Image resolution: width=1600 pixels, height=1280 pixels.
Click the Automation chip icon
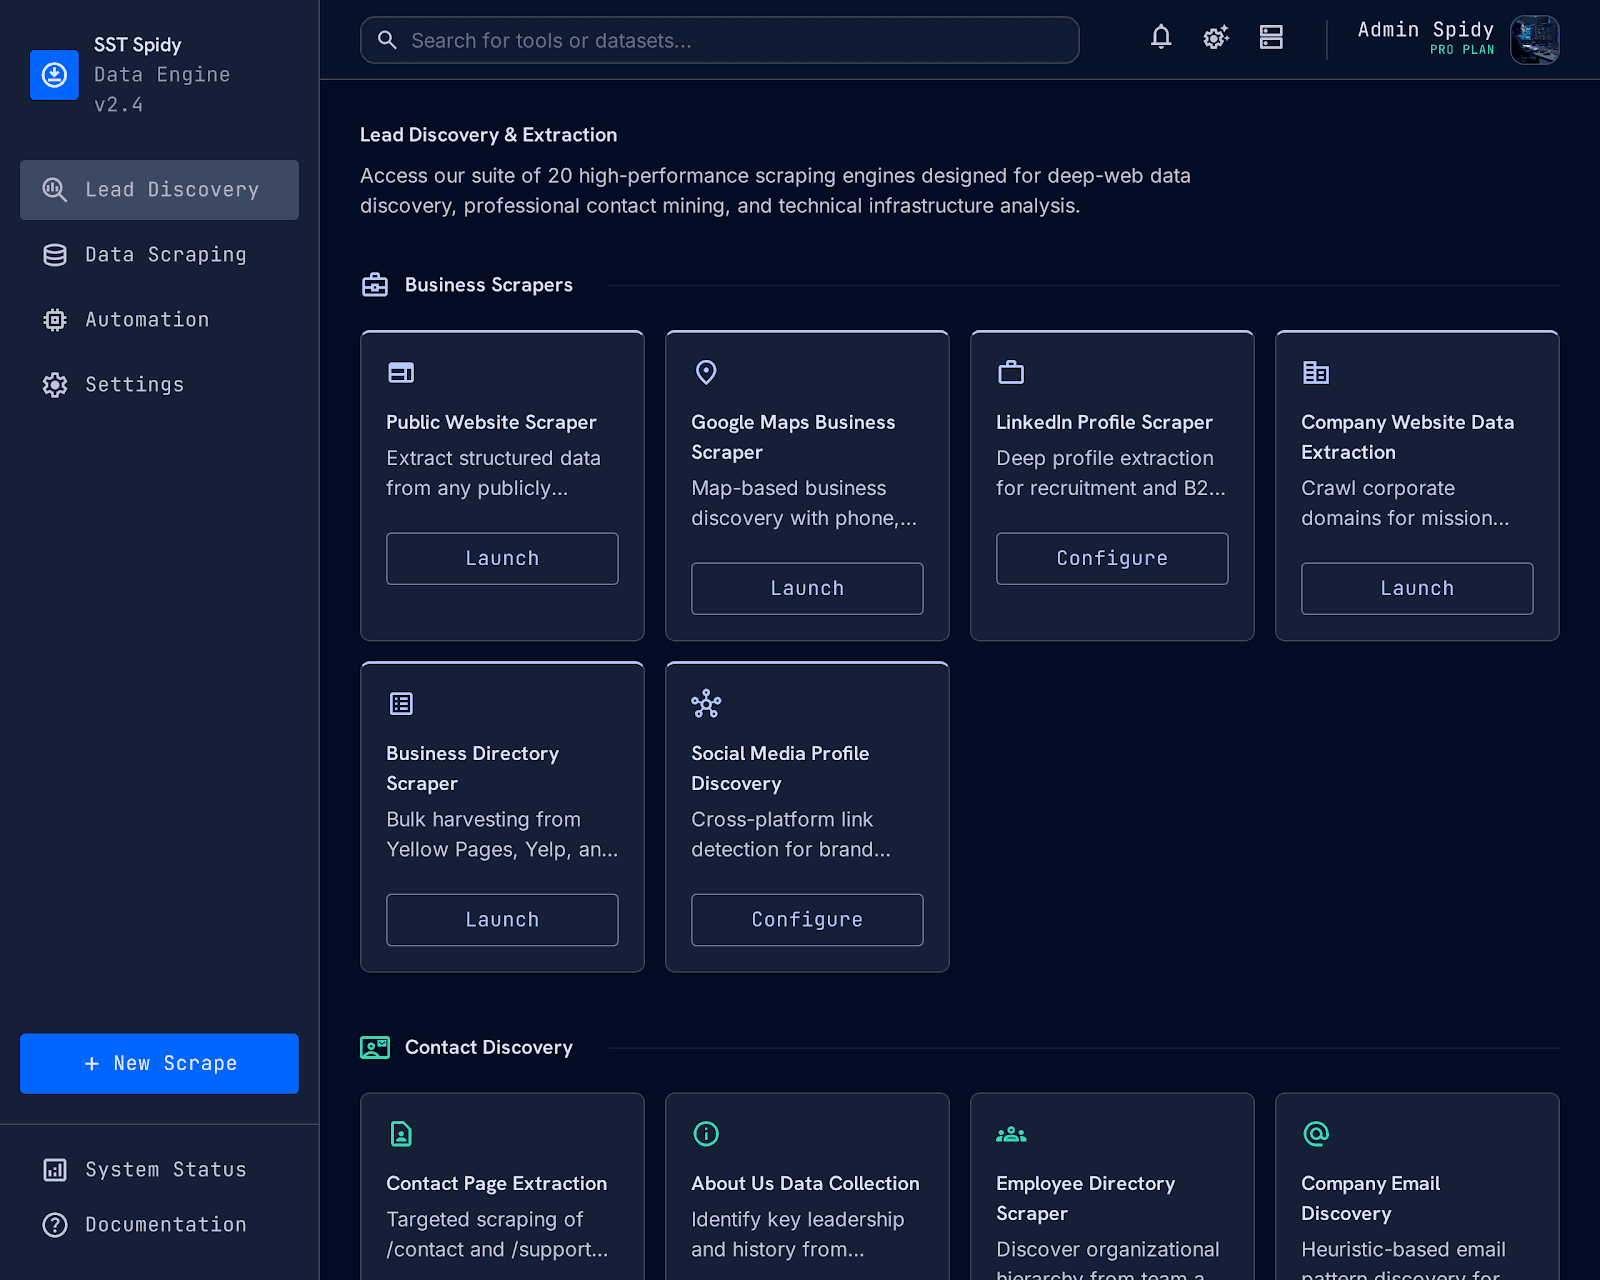(55, 320)
